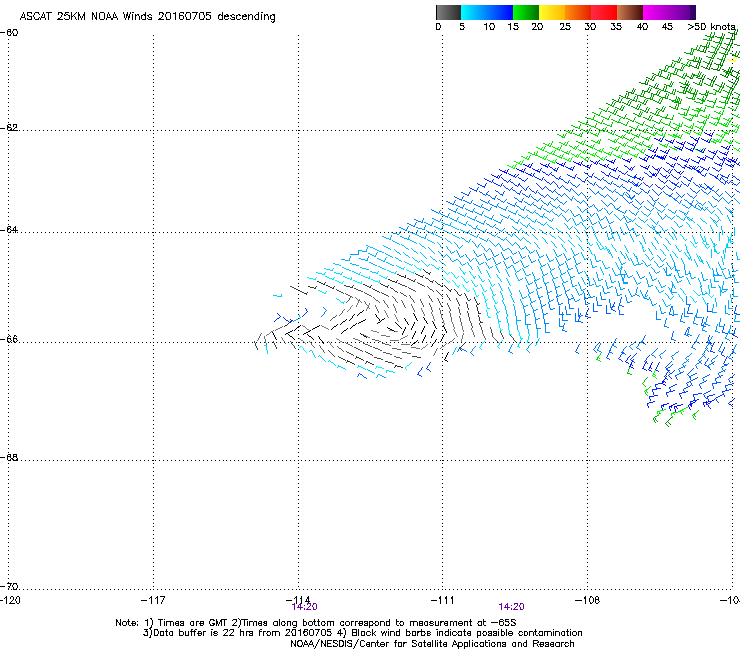Click the 'Data buffer is 22 hrs' note

362,633
